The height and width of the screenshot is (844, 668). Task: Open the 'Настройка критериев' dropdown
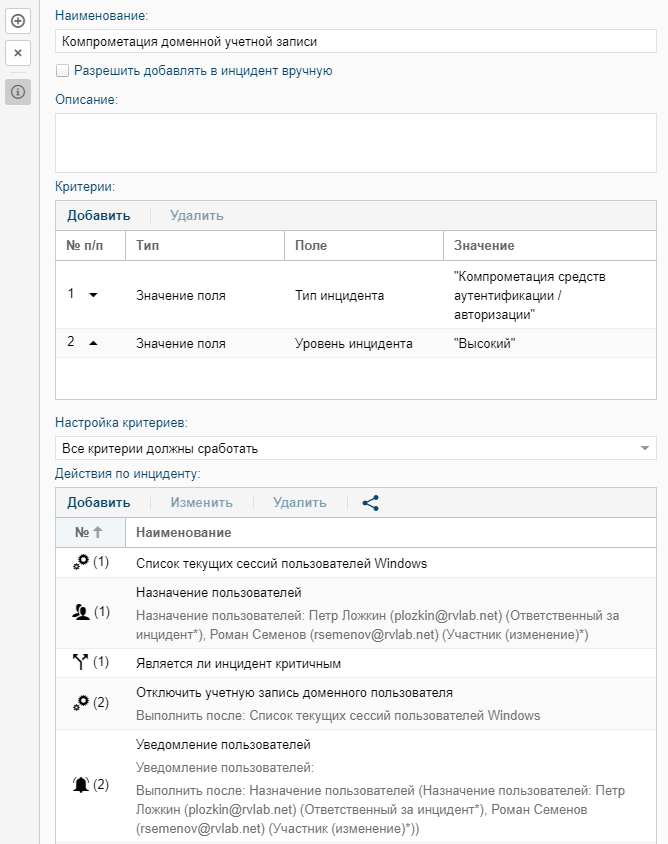pyautogui.click(x=355, y=448)
